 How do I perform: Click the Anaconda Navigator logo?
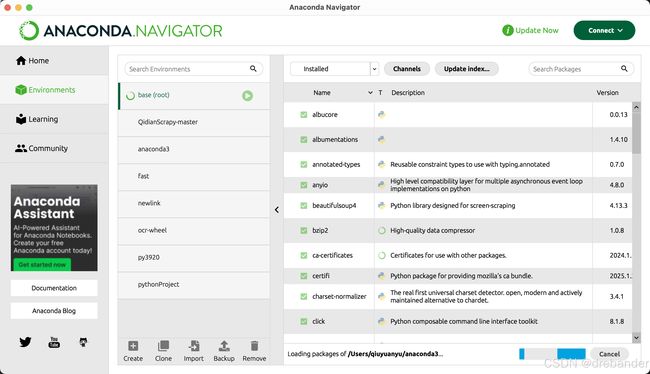120,31
